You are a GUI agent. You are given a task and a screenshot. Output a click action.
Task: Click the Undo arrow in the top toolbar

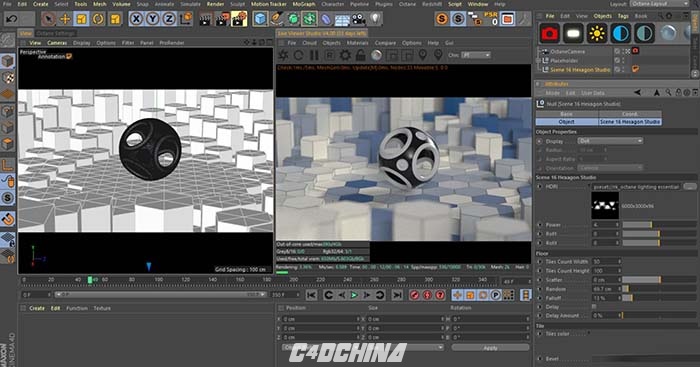[x=12, y=19]
